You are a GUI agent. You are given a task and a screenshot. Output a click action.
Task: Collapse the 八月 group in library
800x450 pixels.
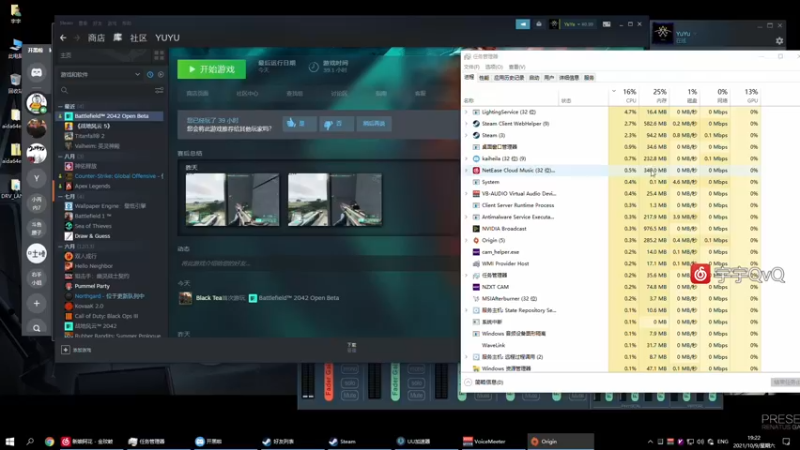60,156
